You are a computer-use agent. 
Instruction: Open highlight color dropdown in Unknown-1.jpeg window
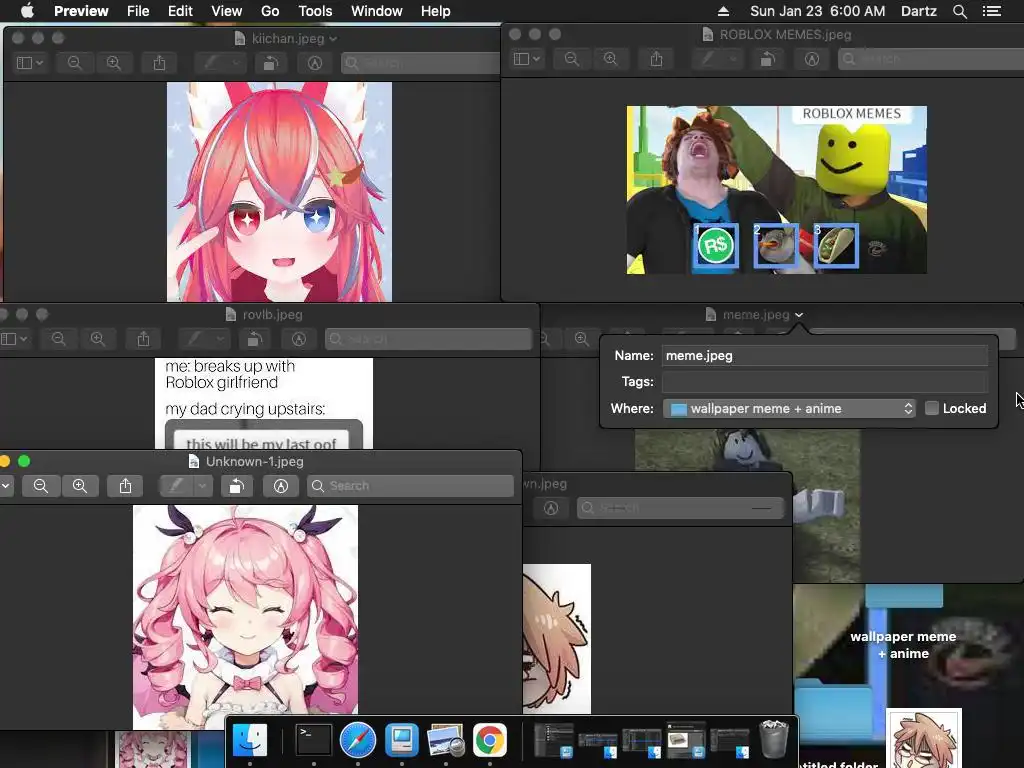(203, 486)
